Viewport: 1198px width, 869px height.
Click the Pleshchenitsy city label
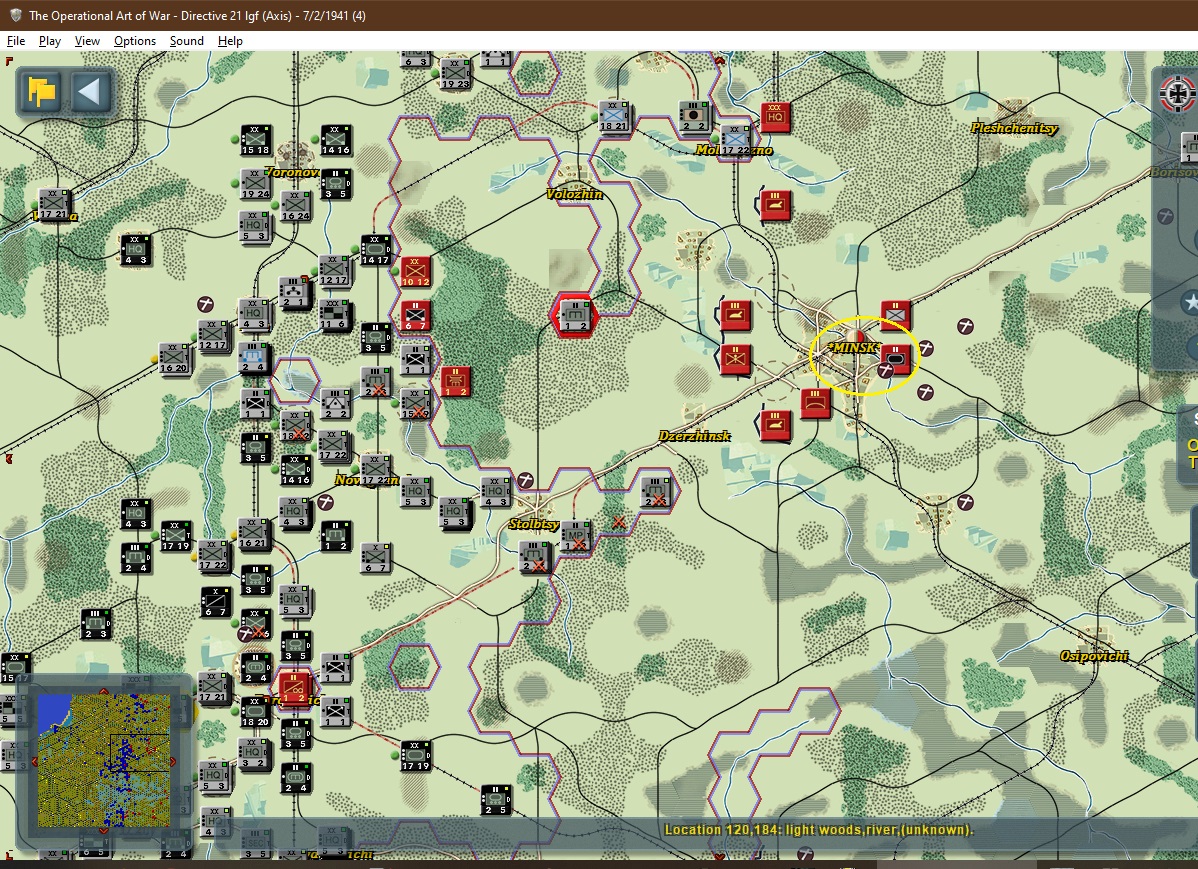(x=1014, y=128)
